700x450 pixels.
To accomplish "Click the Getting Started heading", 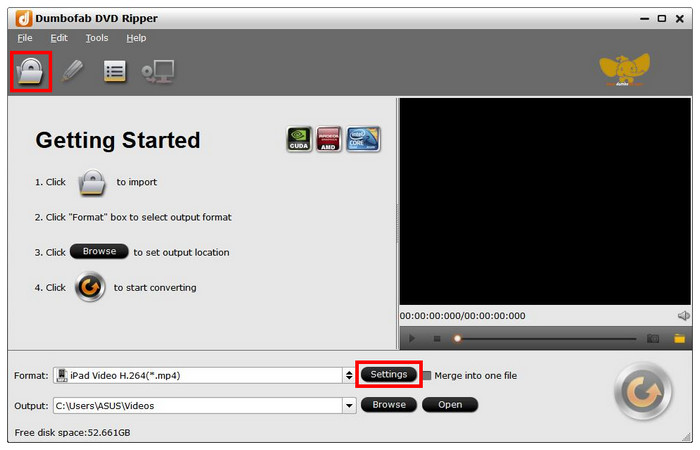I will click(x=118, y=140).
